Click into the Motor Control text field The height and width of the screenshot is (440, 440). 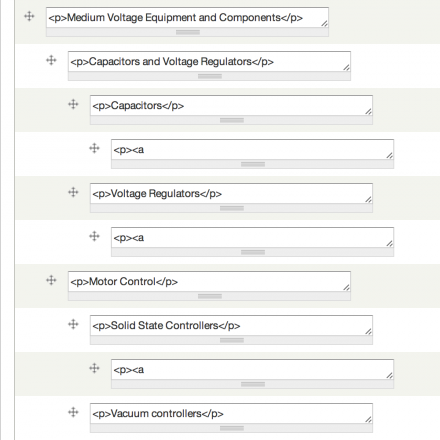tap(209, 282)
